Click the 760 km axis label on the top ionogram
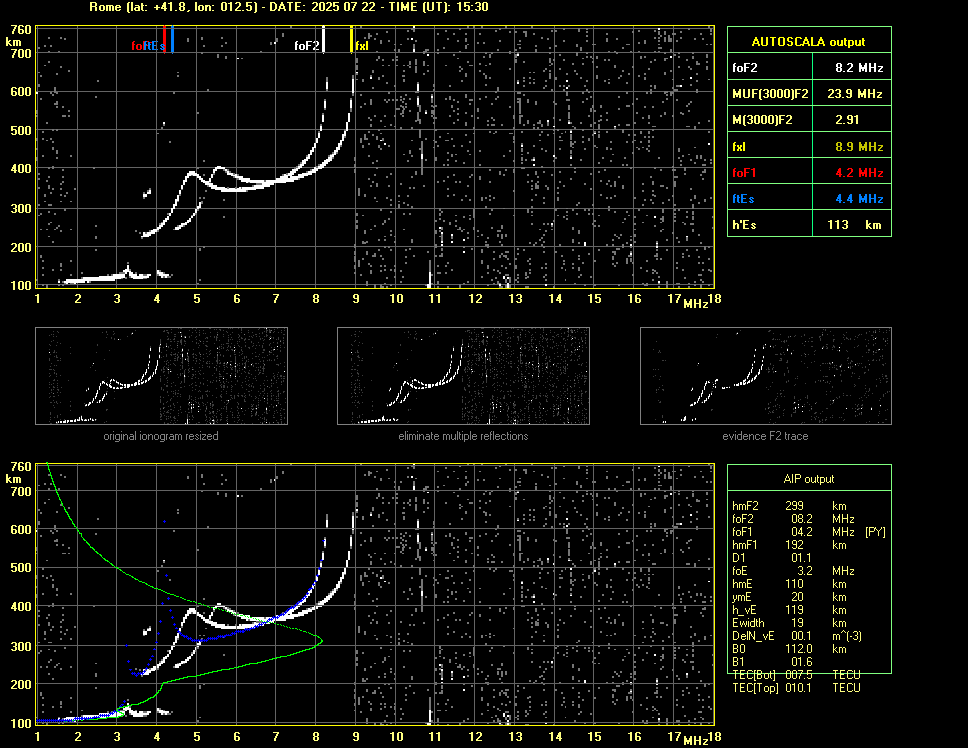This screenshot has height=748, width=968. tap(20, 30)
